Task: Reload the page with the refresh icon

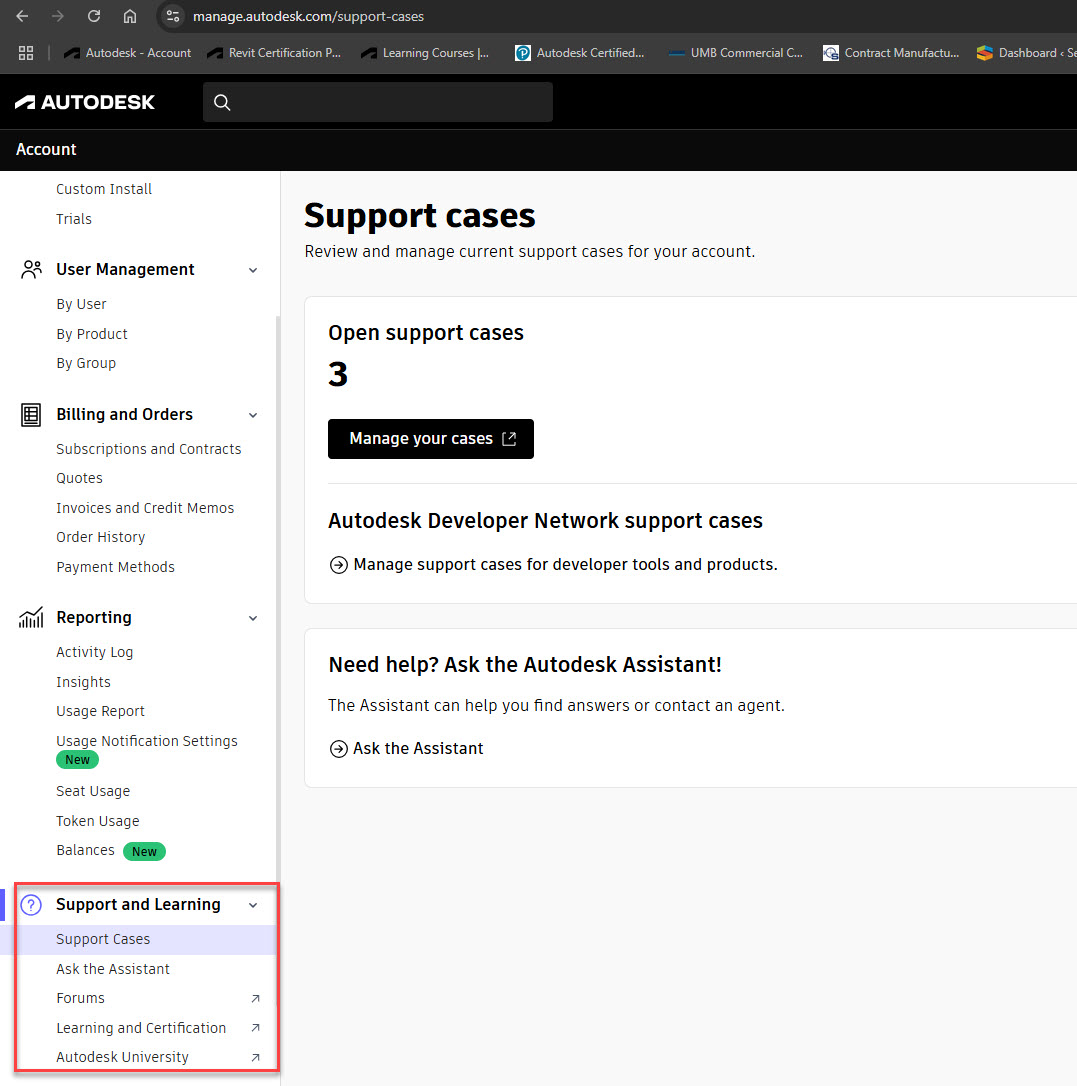Action: [94, 16]
